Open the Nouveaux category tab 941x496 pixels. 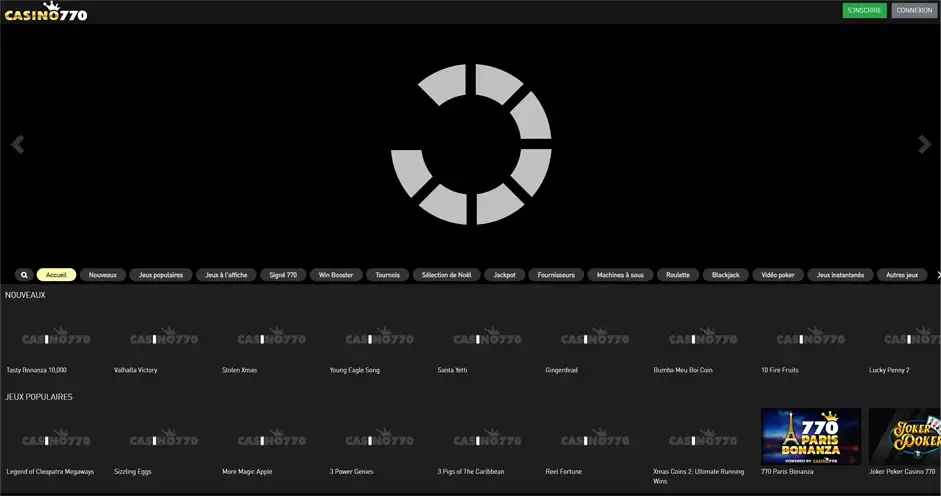point(103,274)
